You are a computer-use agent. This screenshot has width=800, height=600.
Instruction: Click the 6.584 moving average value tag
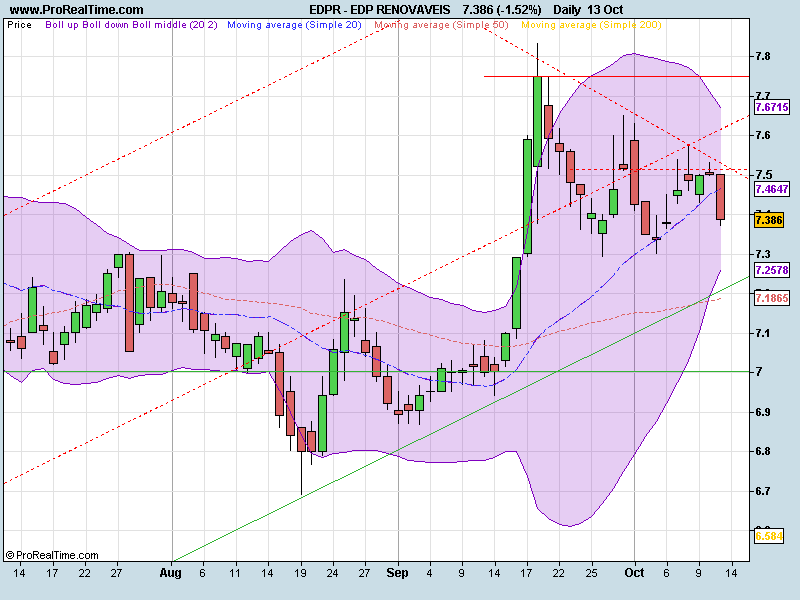(769, 536)
